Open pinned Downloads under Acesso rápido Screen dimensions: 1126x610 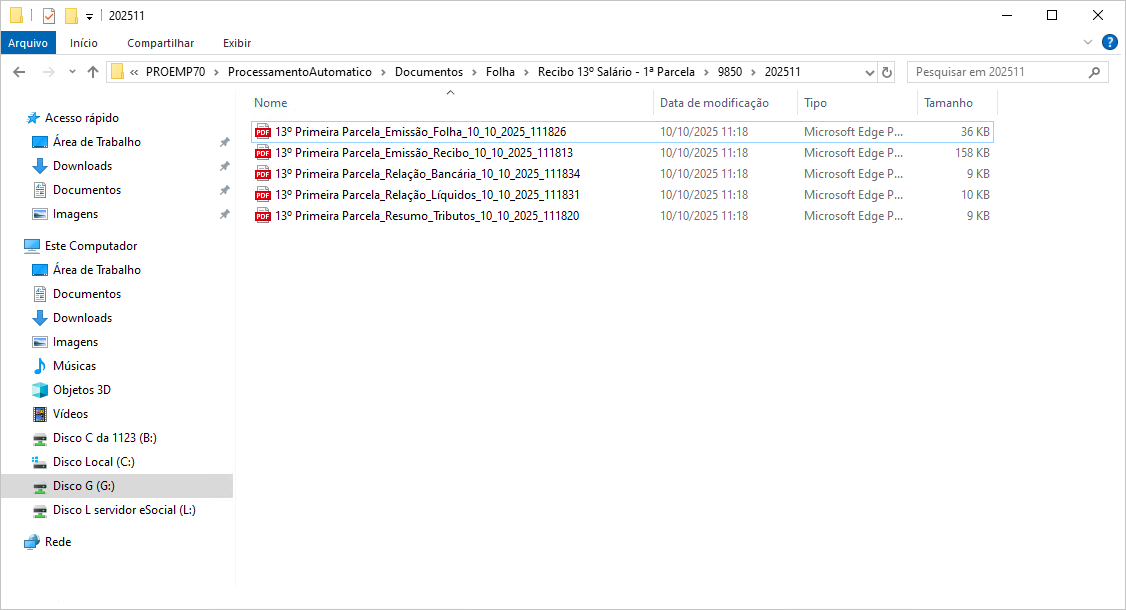coord(82,166)
